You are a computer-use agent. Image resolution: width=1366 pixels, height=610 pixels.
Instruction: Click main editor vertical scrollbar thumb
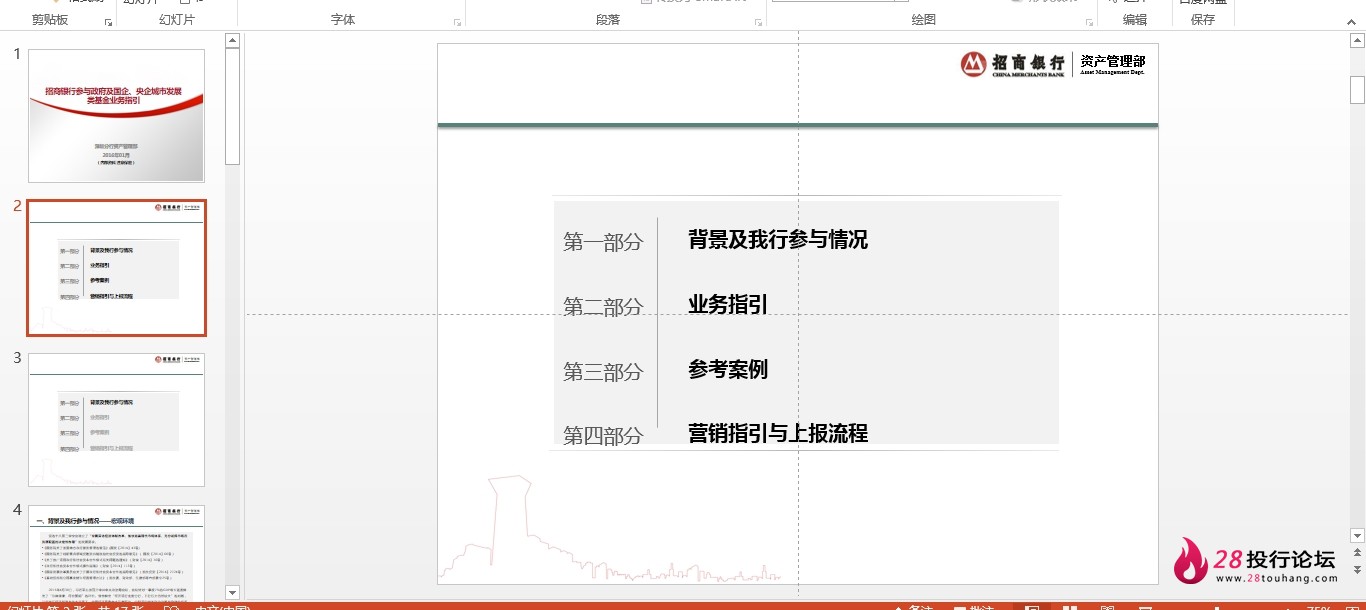(x=1357, y=90)
